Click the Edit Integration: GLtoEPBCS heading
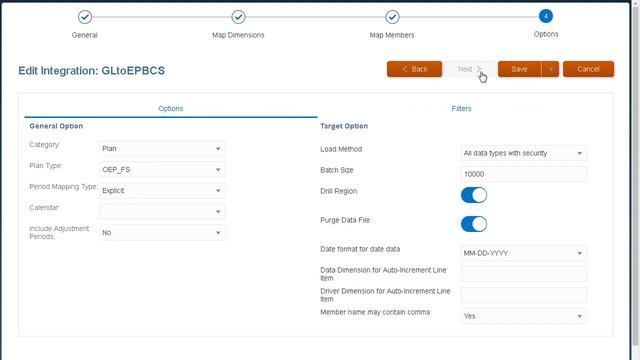This screenshot has width=640, height=360. pos(91,71)
